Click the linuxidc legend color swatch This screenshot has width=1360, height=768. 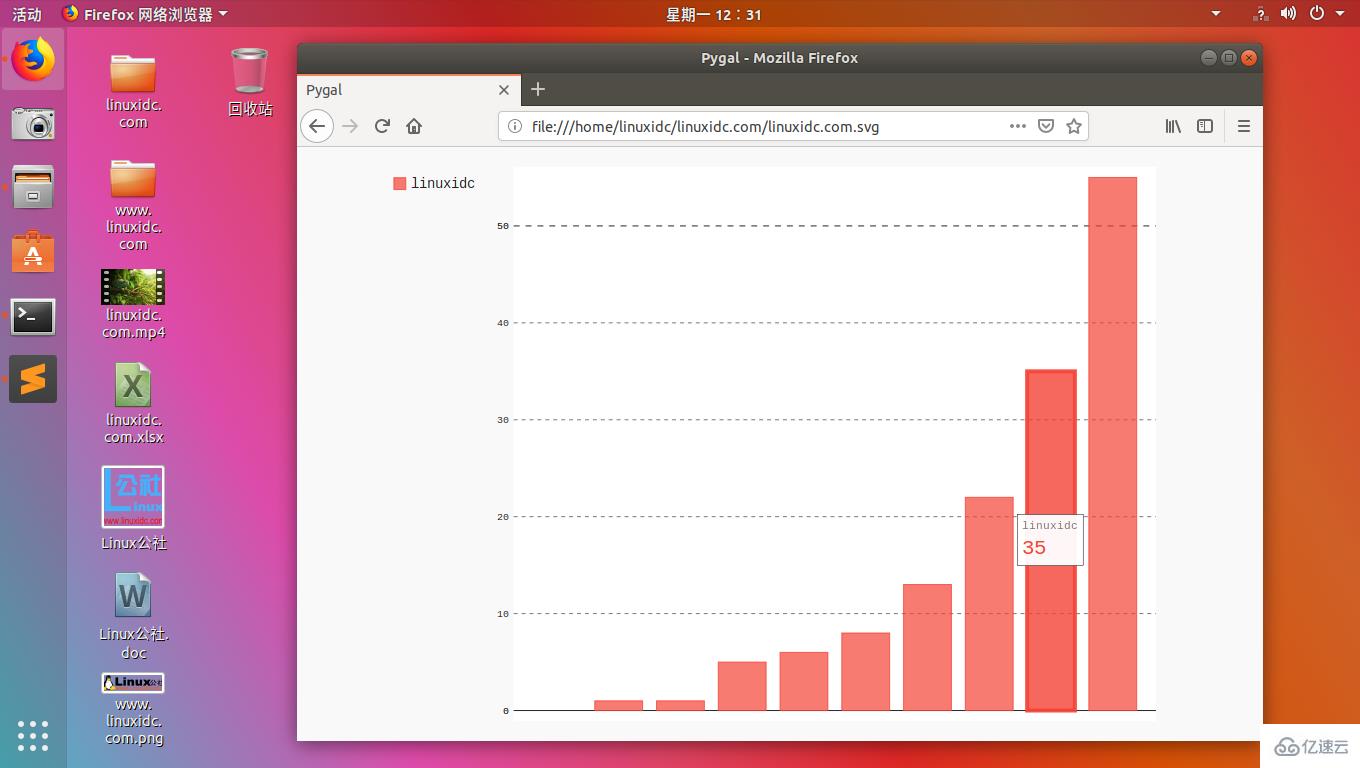400,183
